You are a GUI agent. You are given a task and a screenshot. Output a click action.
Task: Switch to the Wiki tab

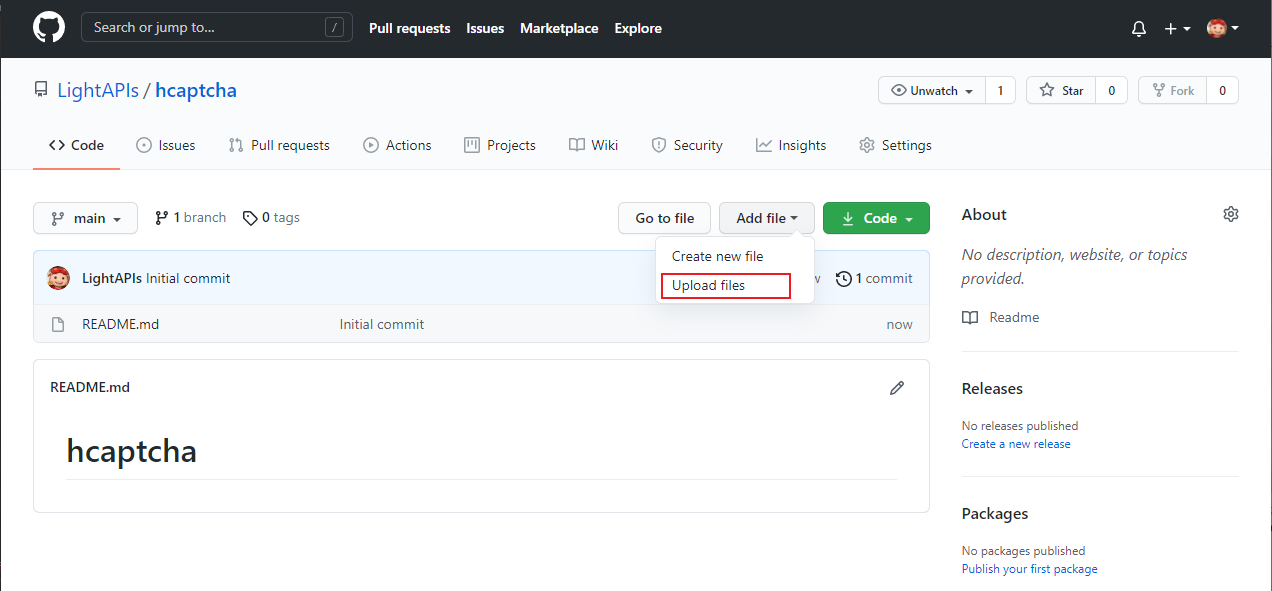click(x=594, y=146)
